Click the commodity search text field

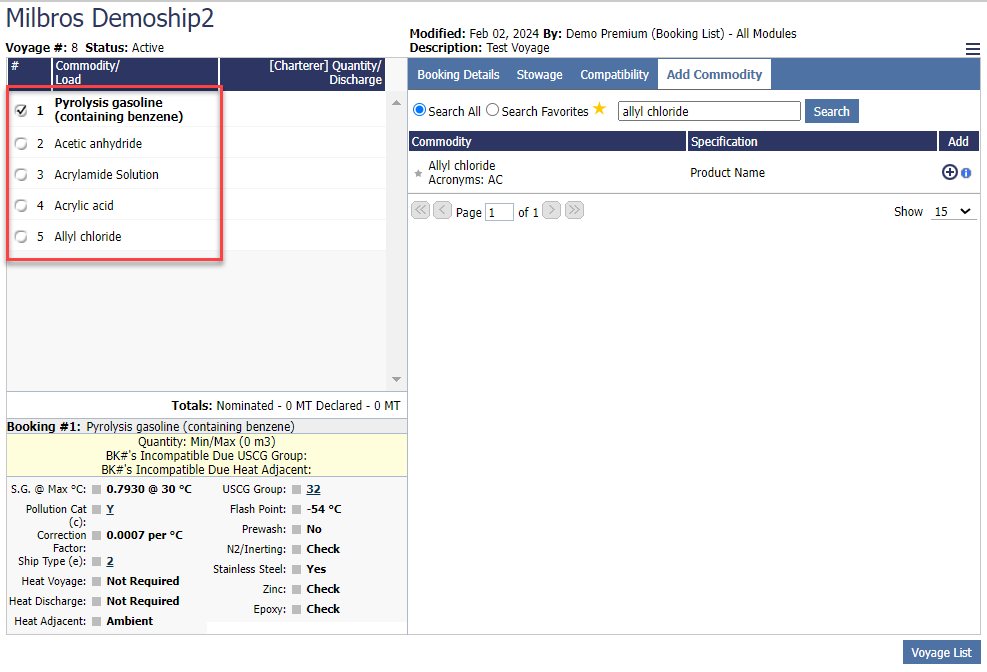pos(709,111)
